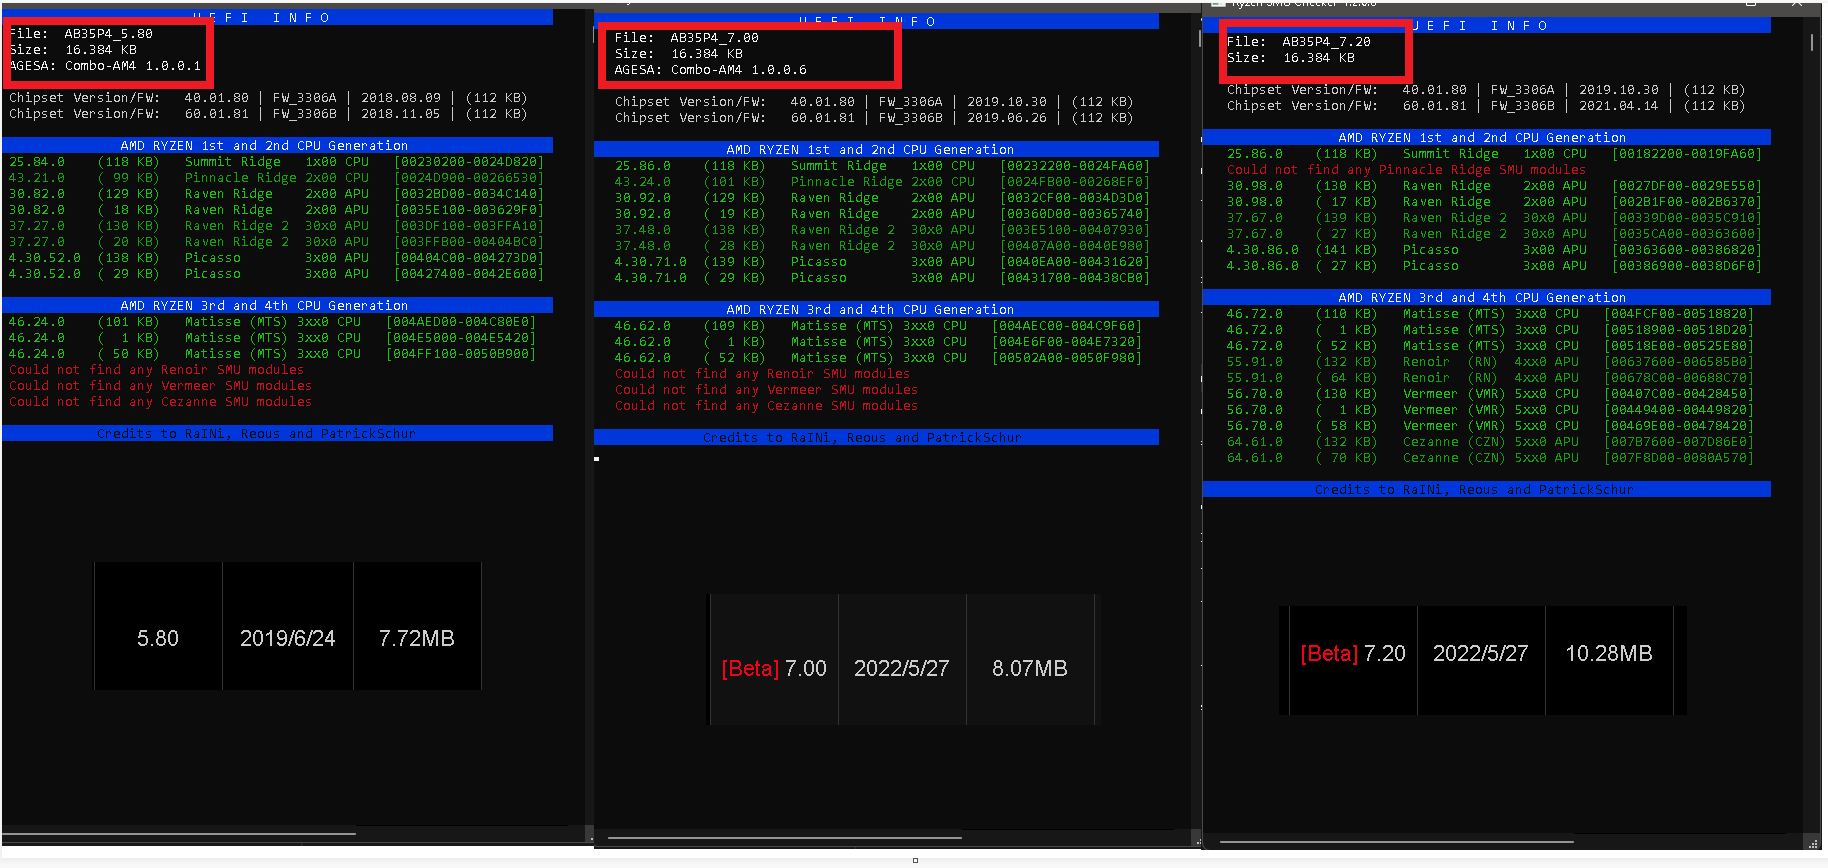Click the 5.80 version cell
This screenshot has height=868, width=1828.
click(x=158, y=626)
